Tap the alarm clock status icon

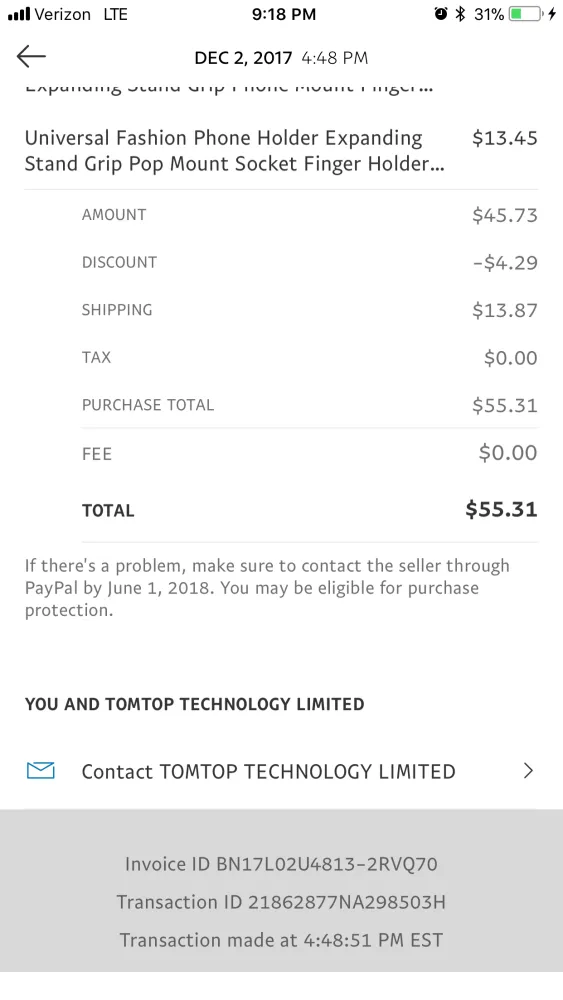441,13
